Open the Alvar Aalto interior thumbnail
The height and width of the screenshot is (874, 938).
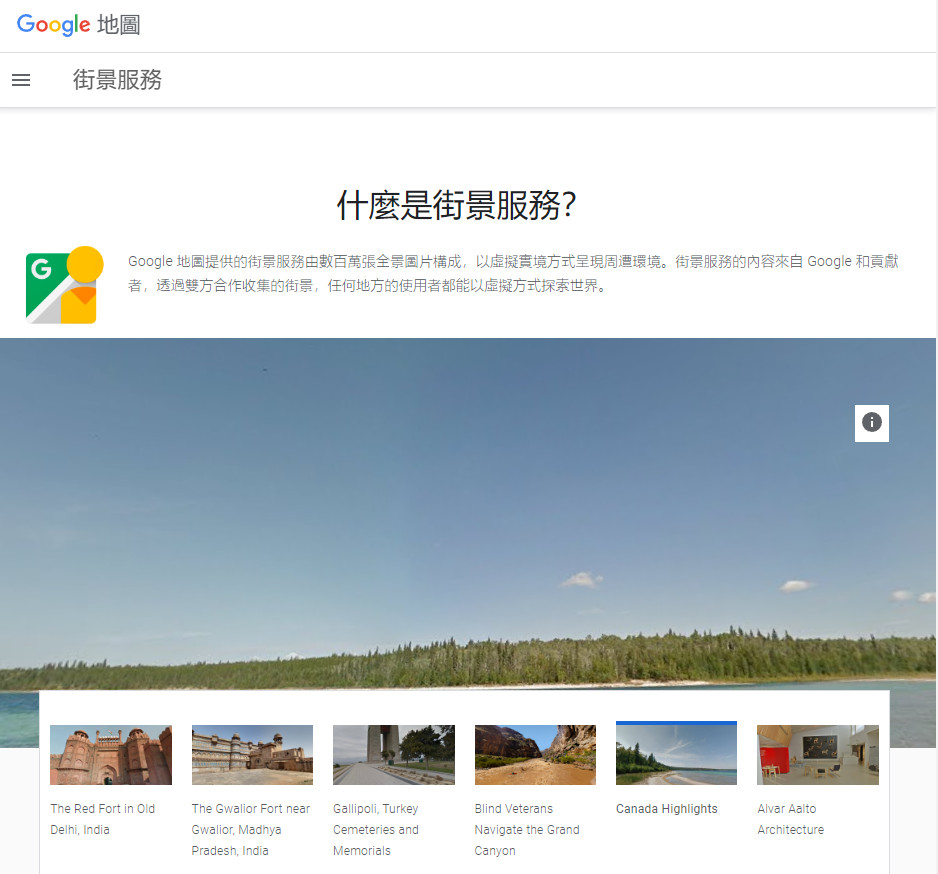click(817, 754)
